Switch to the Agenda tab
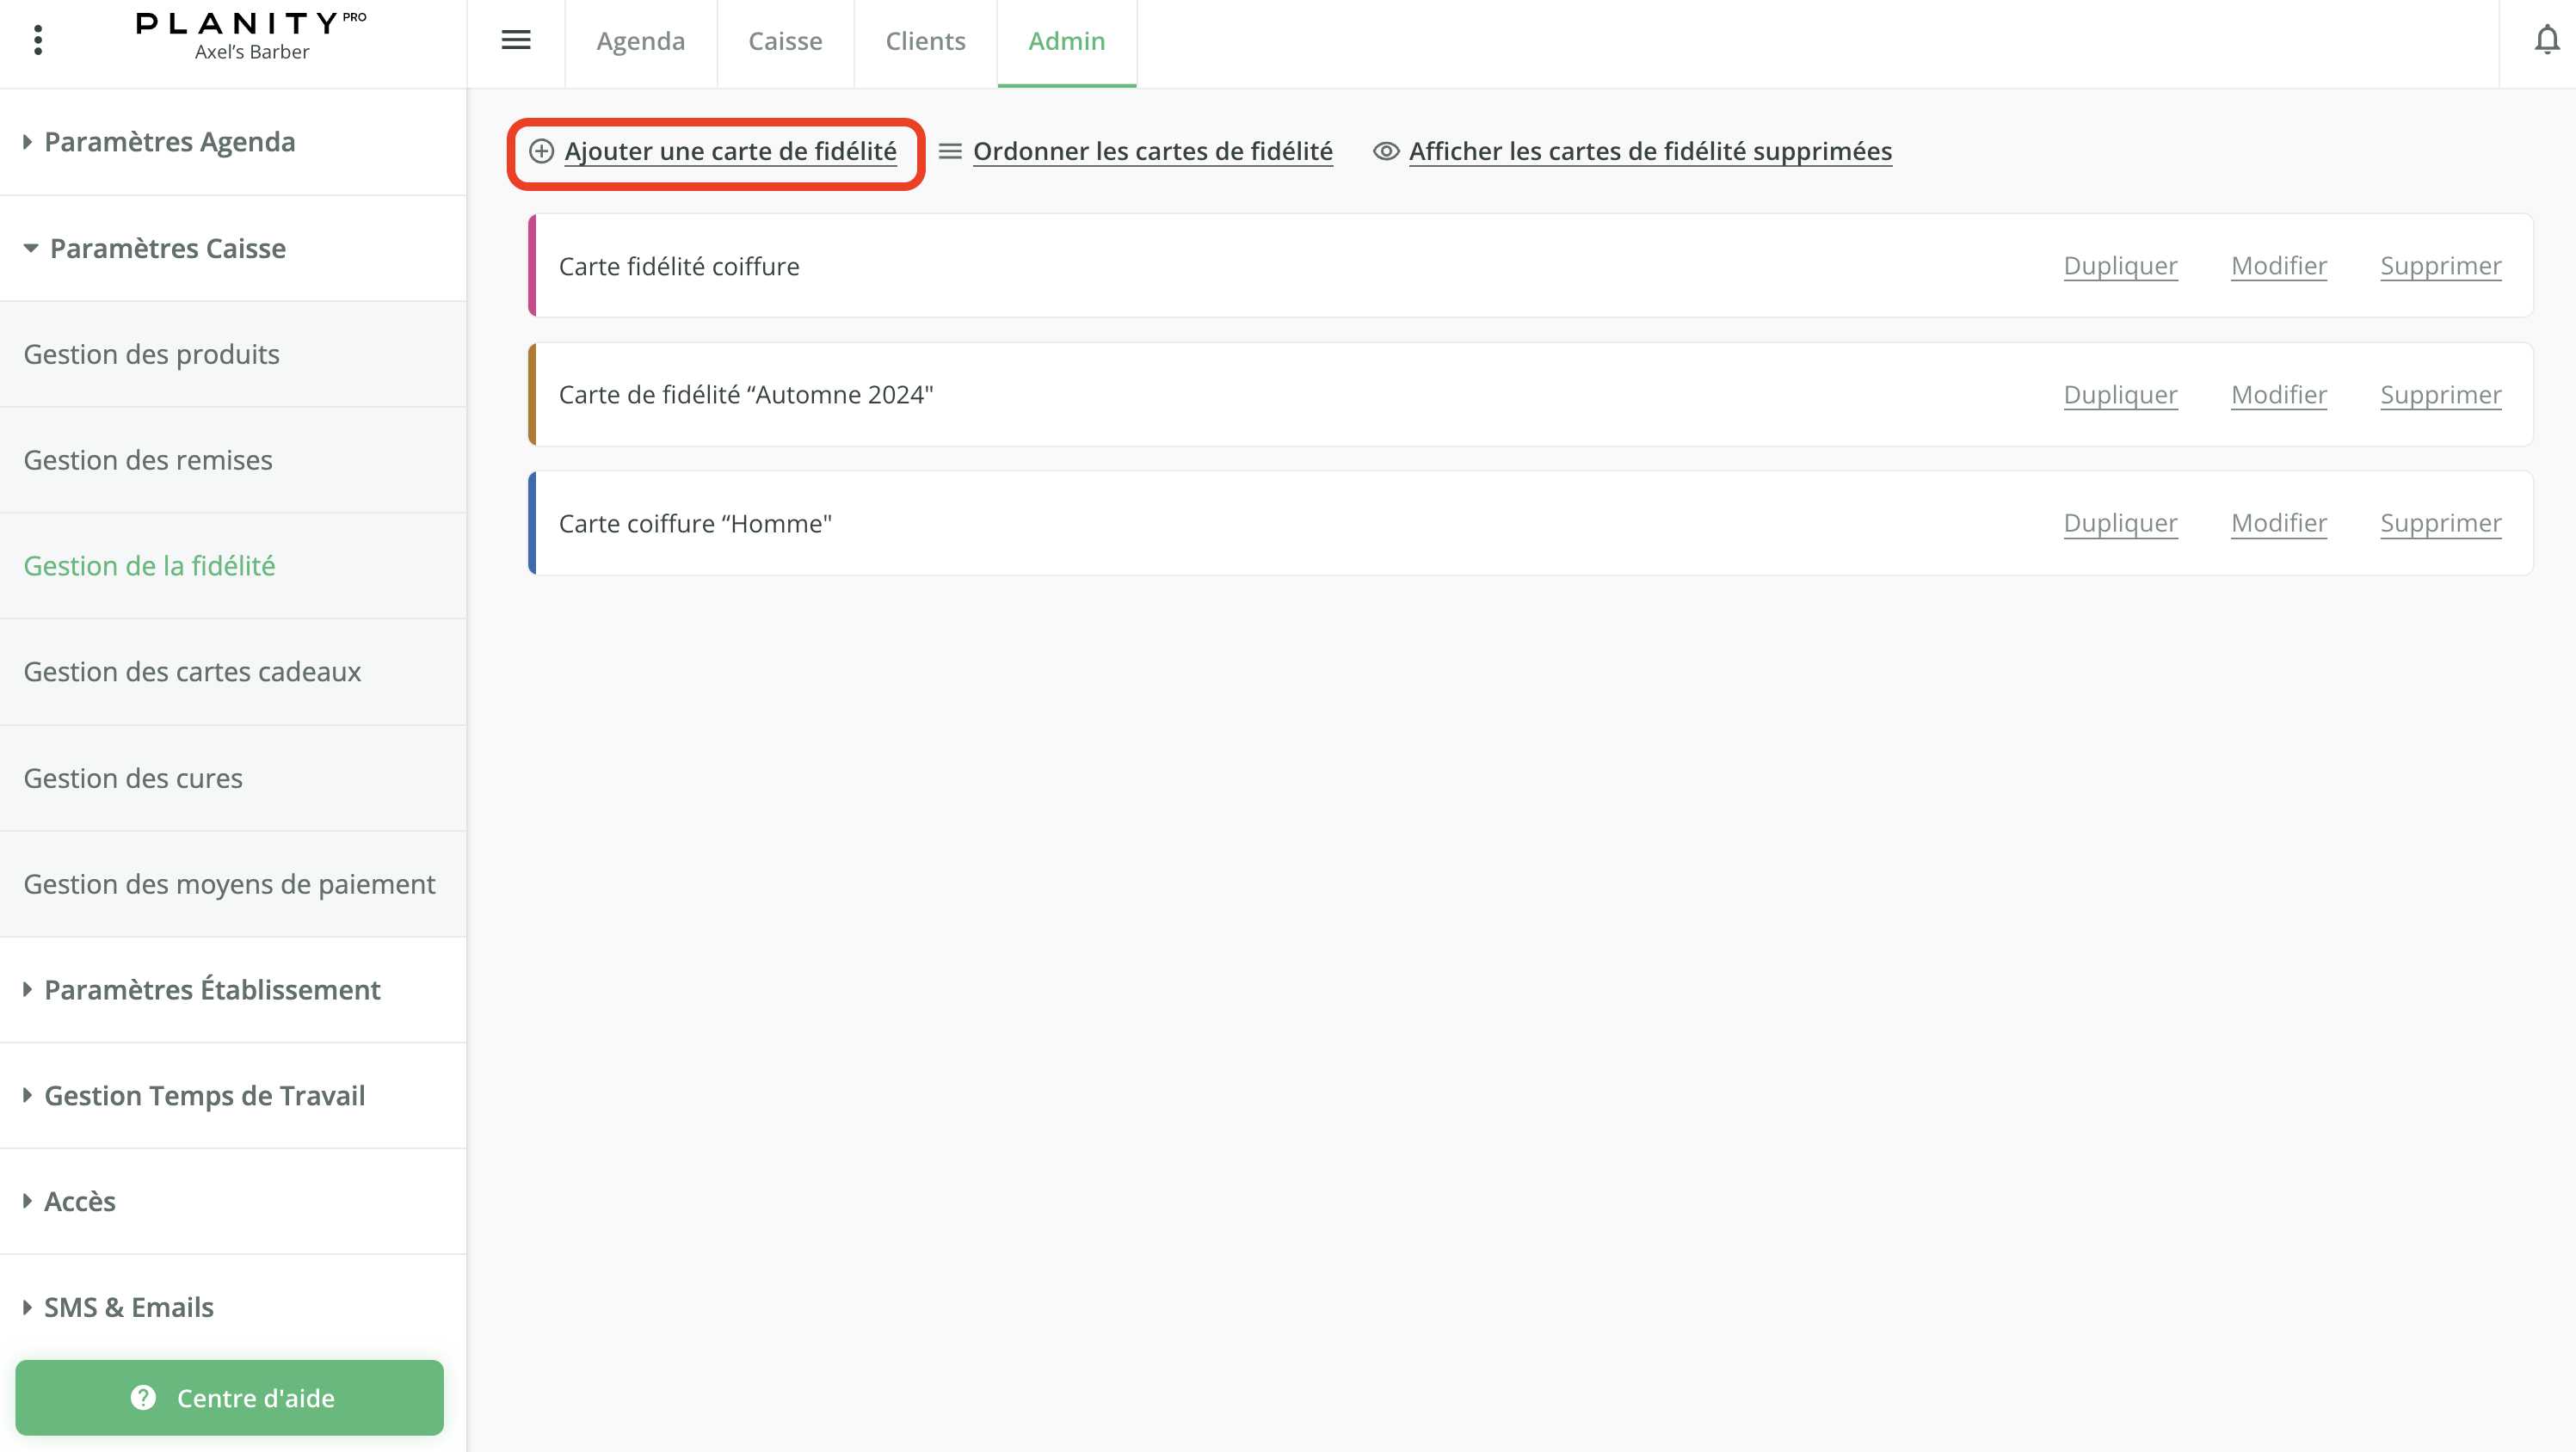 (x=641, y=41)
